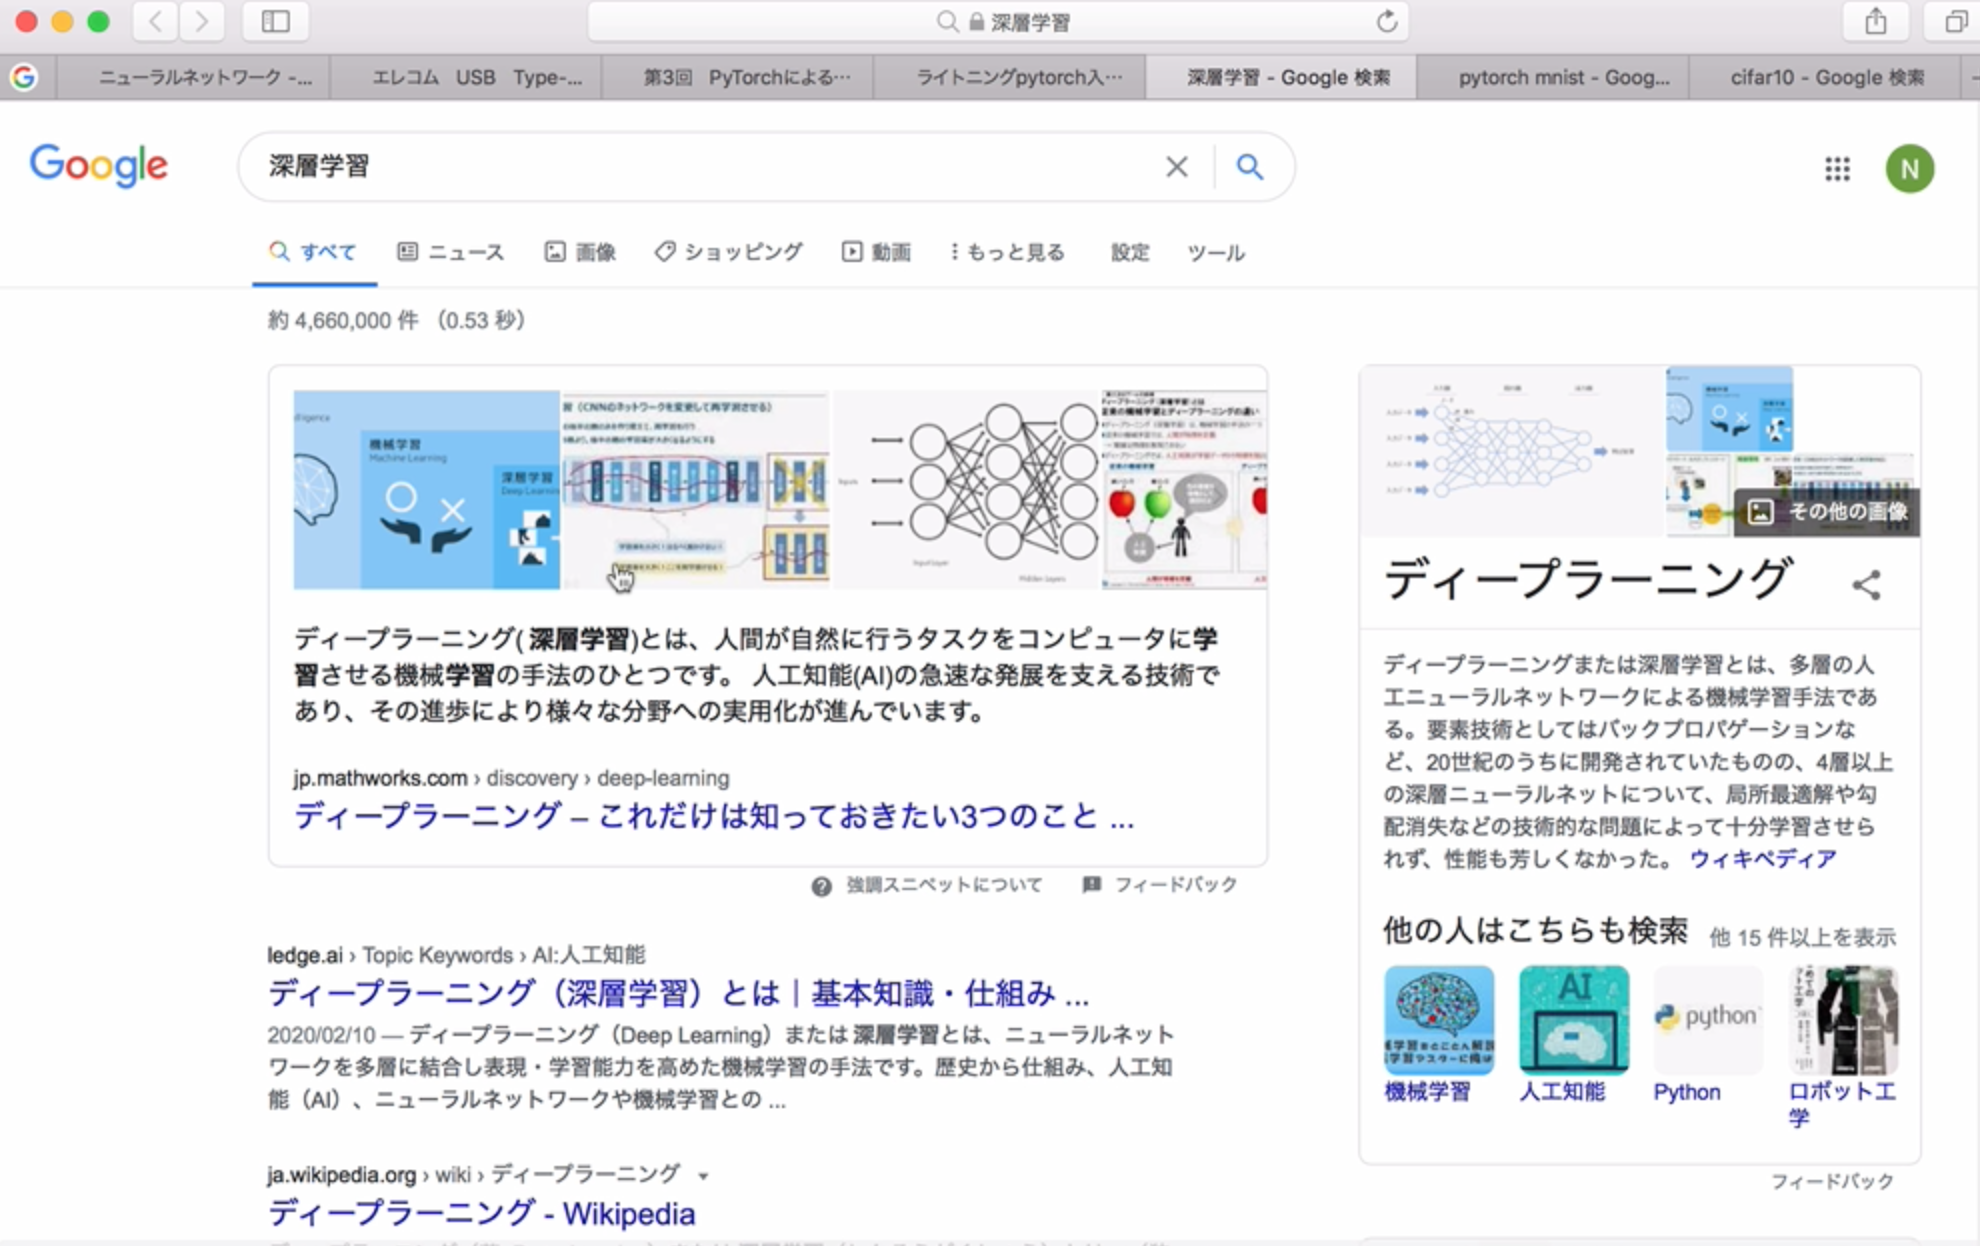Image resolution: width=1980 pixels, height=1246 pixels.
Task: Click the 深層学習 Google search input field
Action: point(700,166)
